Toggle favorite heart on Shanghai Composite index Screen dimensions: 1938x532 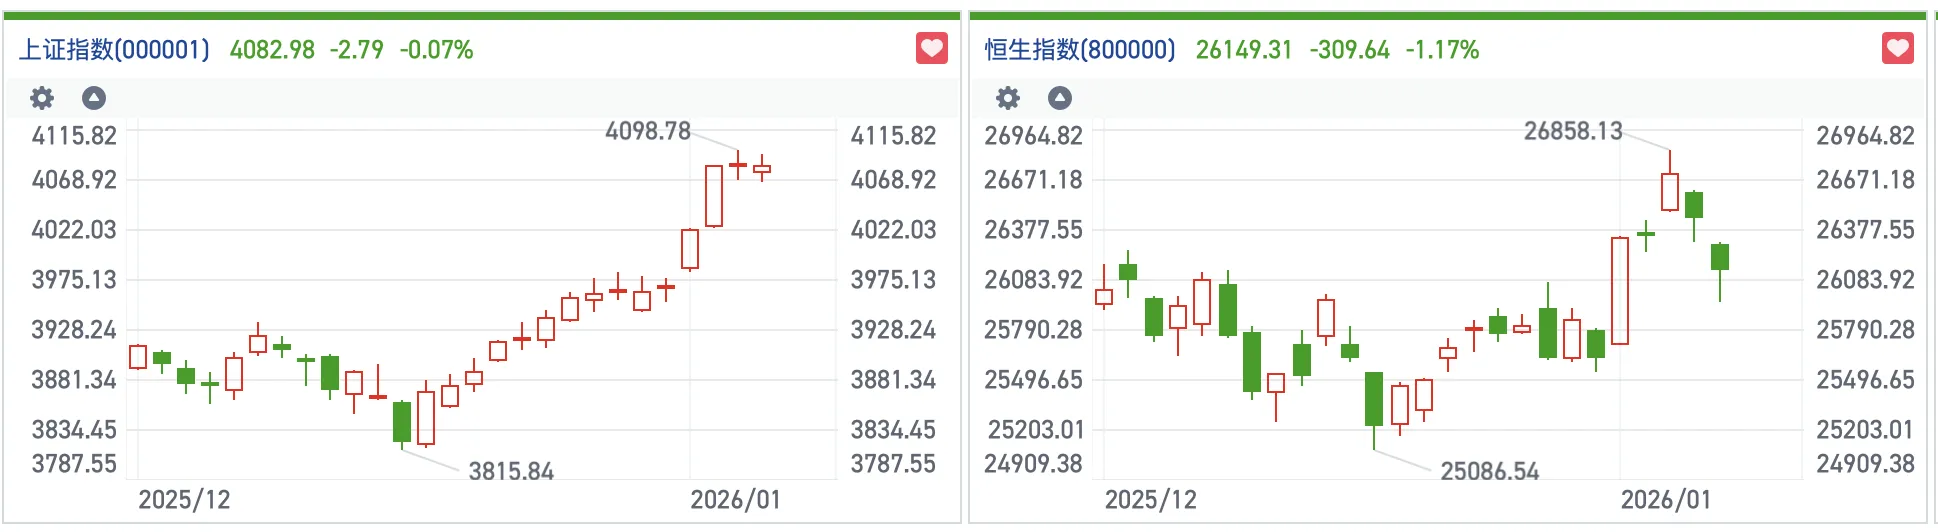[931, 48]
